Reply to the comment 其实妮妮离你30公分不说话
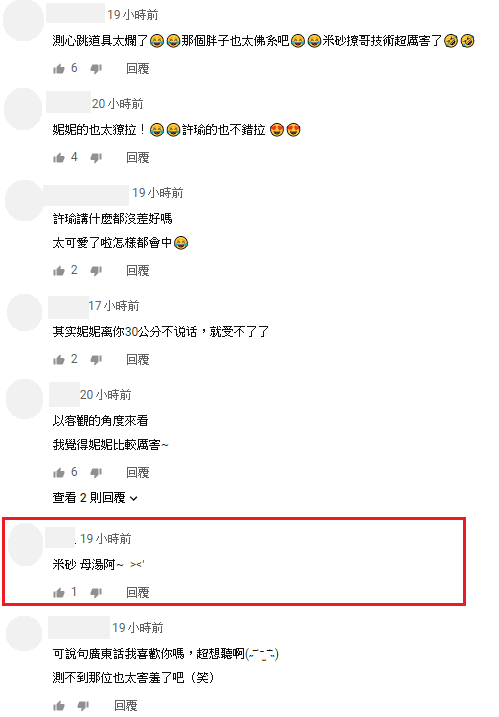Screen dimensions: 499x717 (138, 359)
